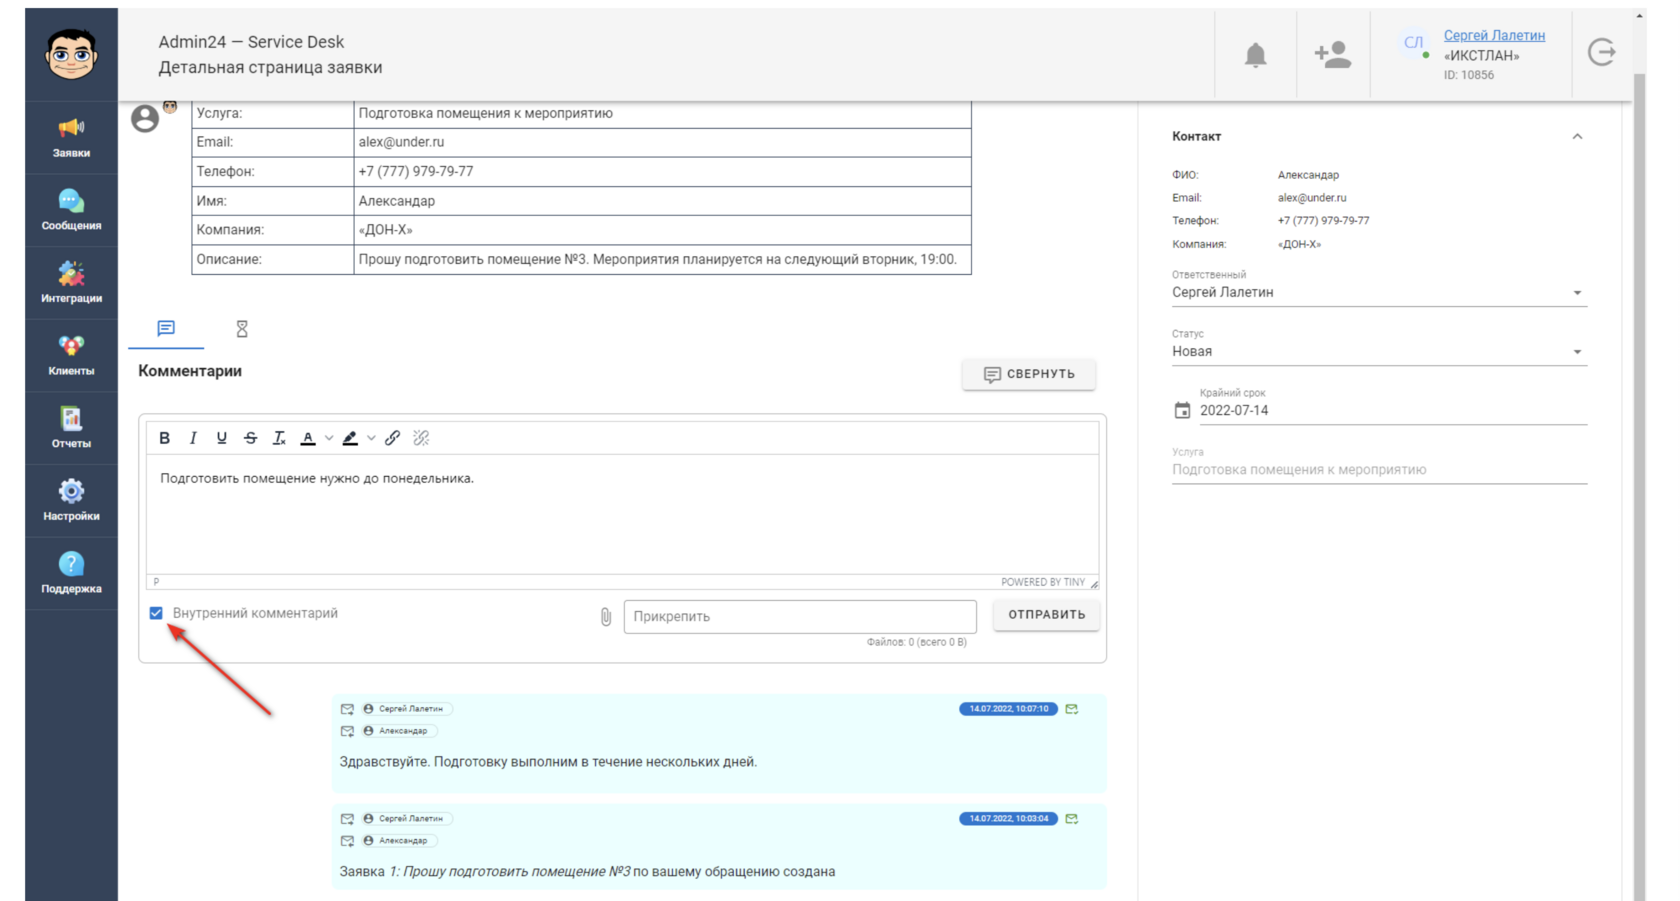Click the add user icon
Viewport: 1680px width, 901px height.
click(1332, 54)
